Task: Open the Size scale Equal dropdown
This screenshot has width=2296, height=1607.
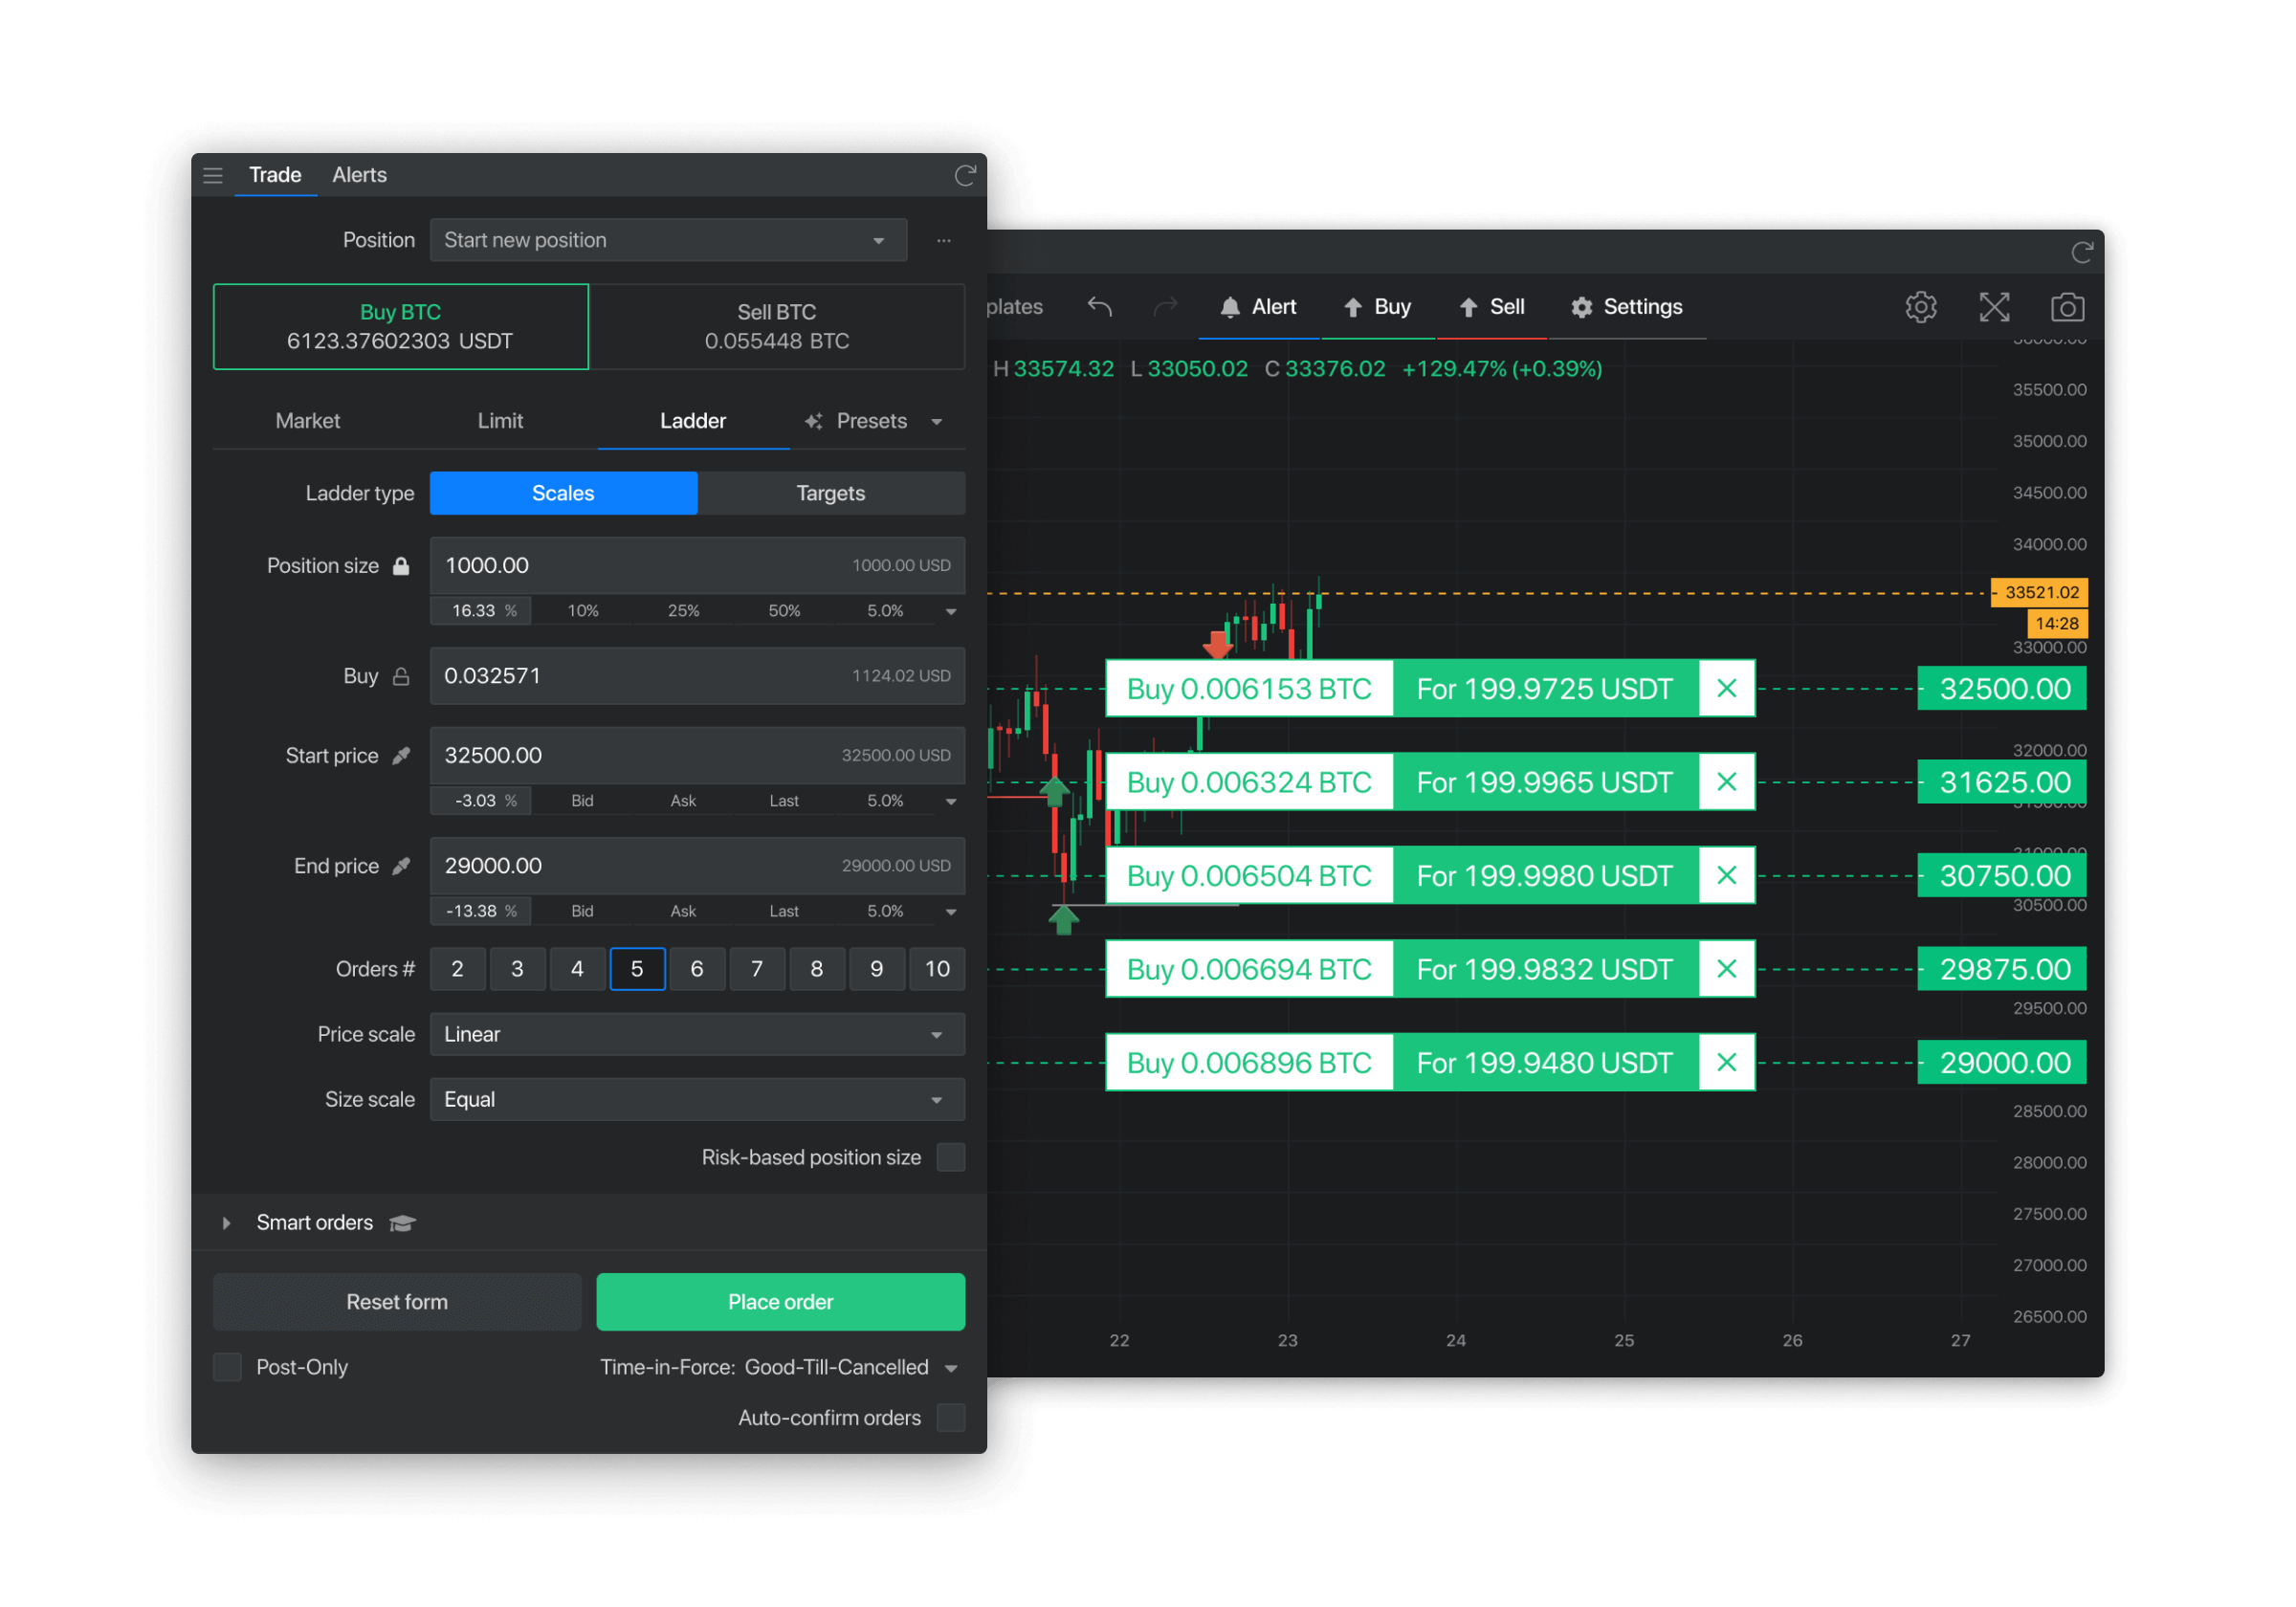Action: pyautogui.click(x=697, y=1100)
